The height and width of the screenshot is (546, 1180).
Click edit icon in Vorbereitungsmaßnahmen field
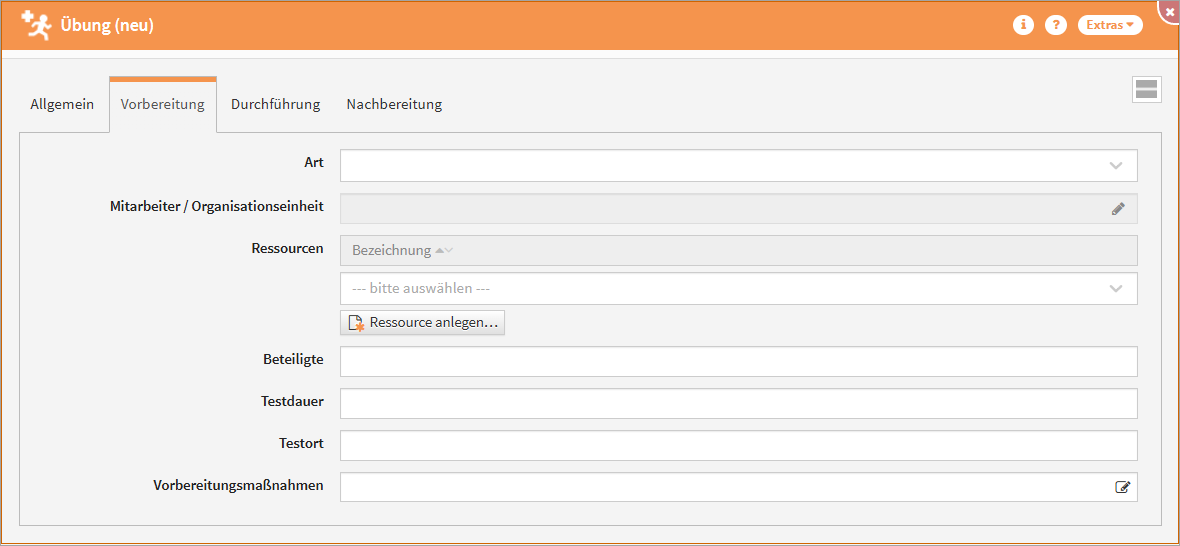click(x=1123, y=487)
